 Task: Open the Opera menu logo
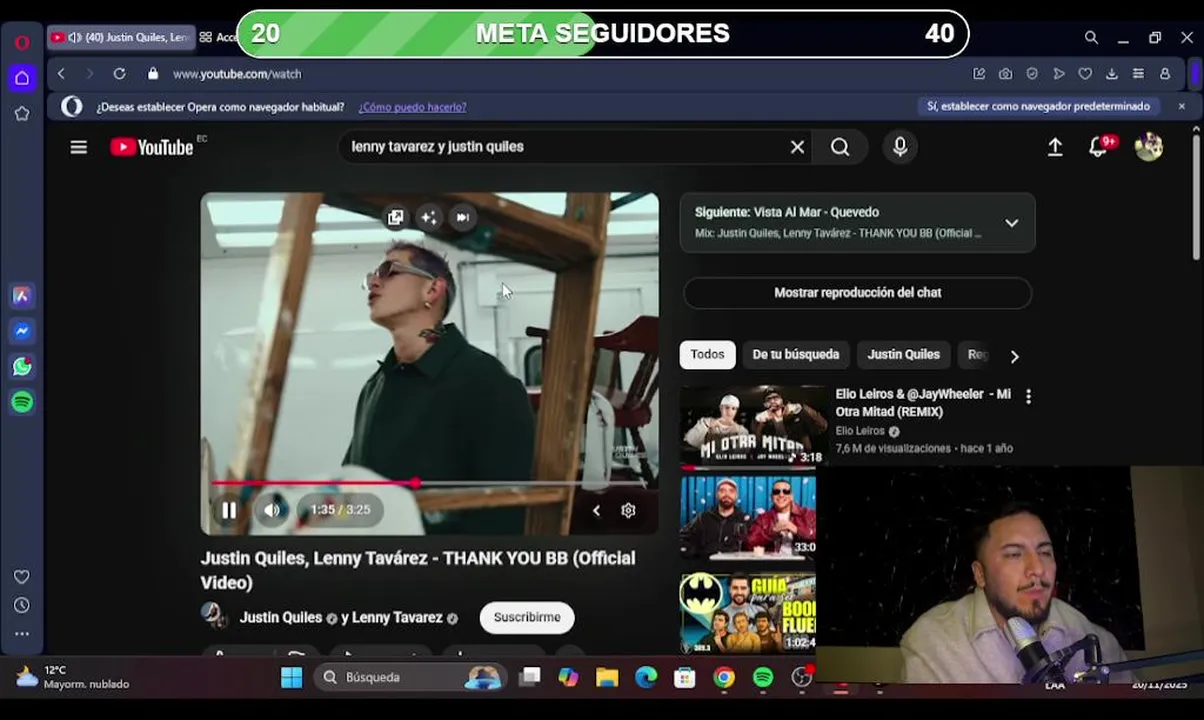22,42
